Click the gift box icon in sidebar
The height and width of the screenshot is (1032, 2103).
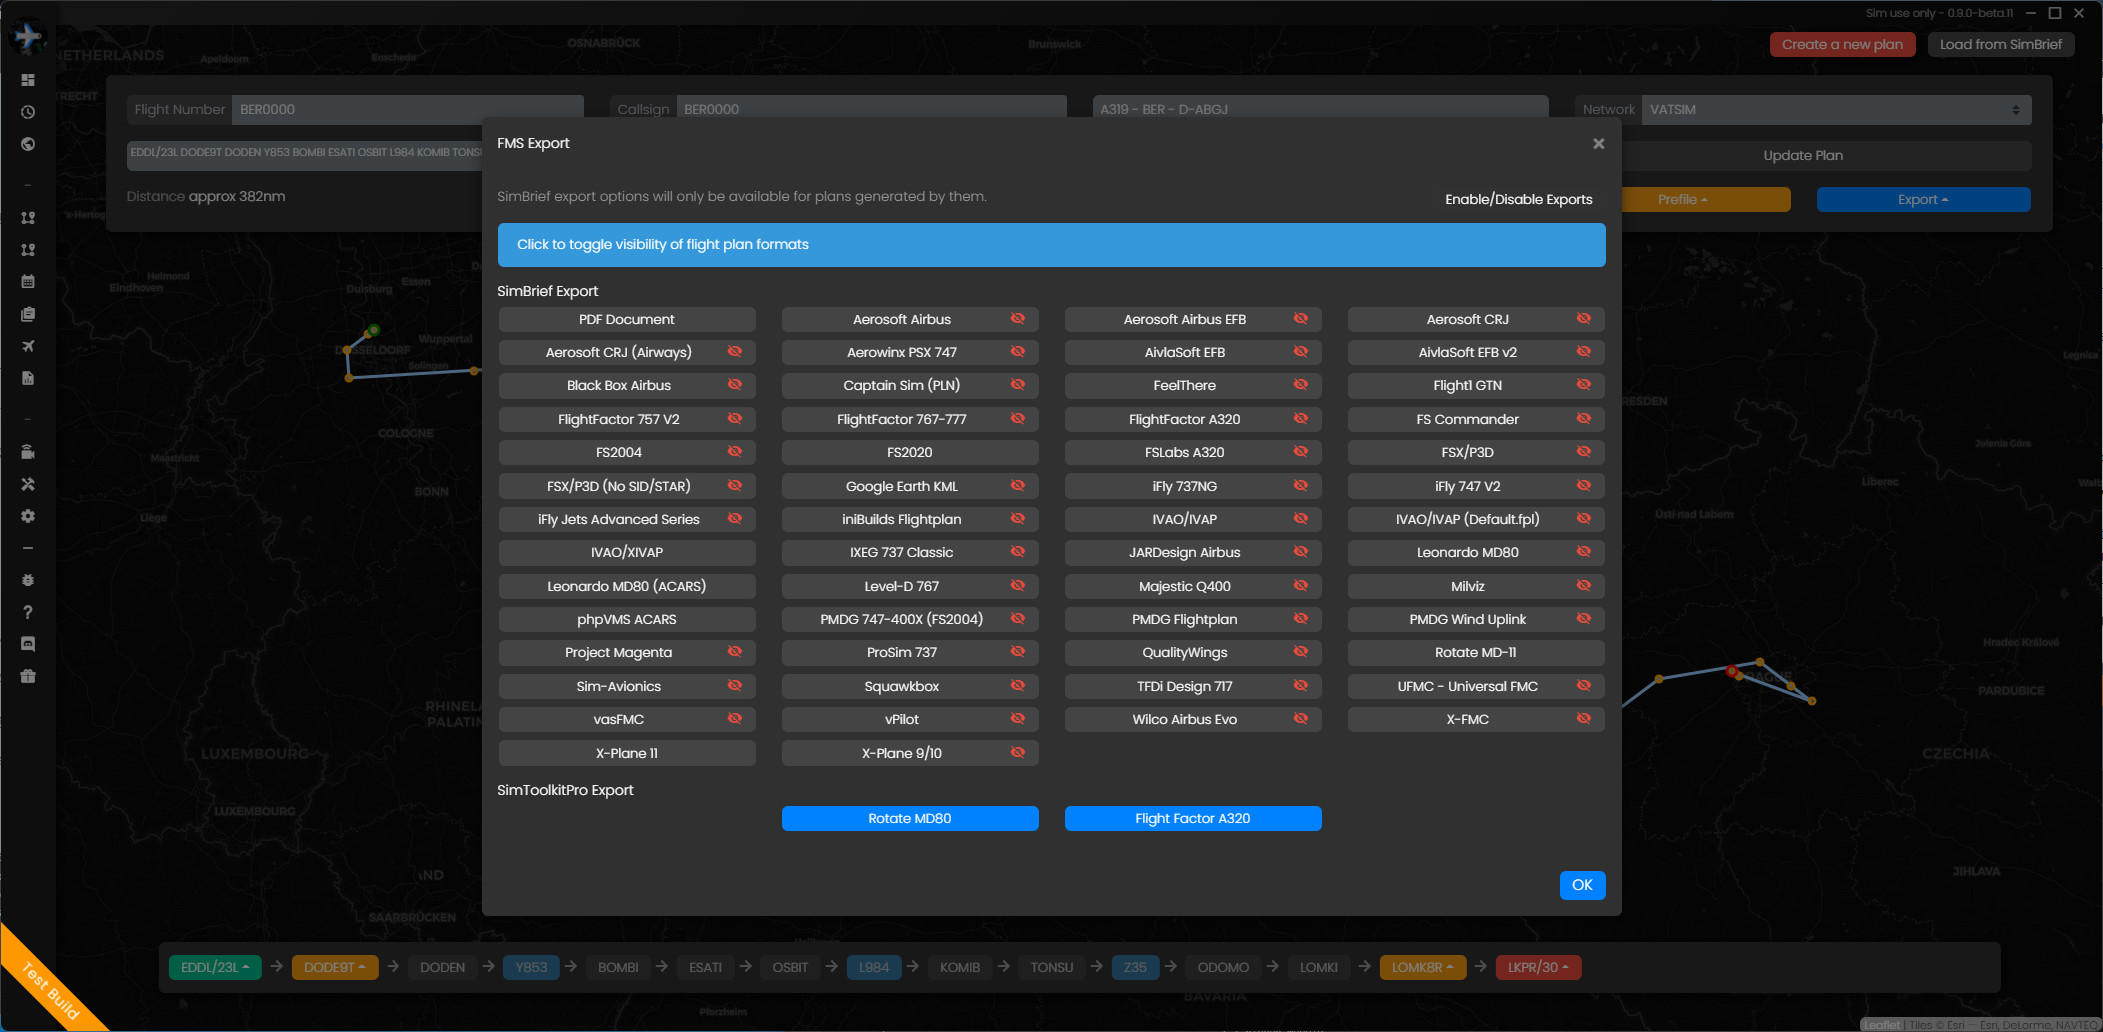(28, 676)
